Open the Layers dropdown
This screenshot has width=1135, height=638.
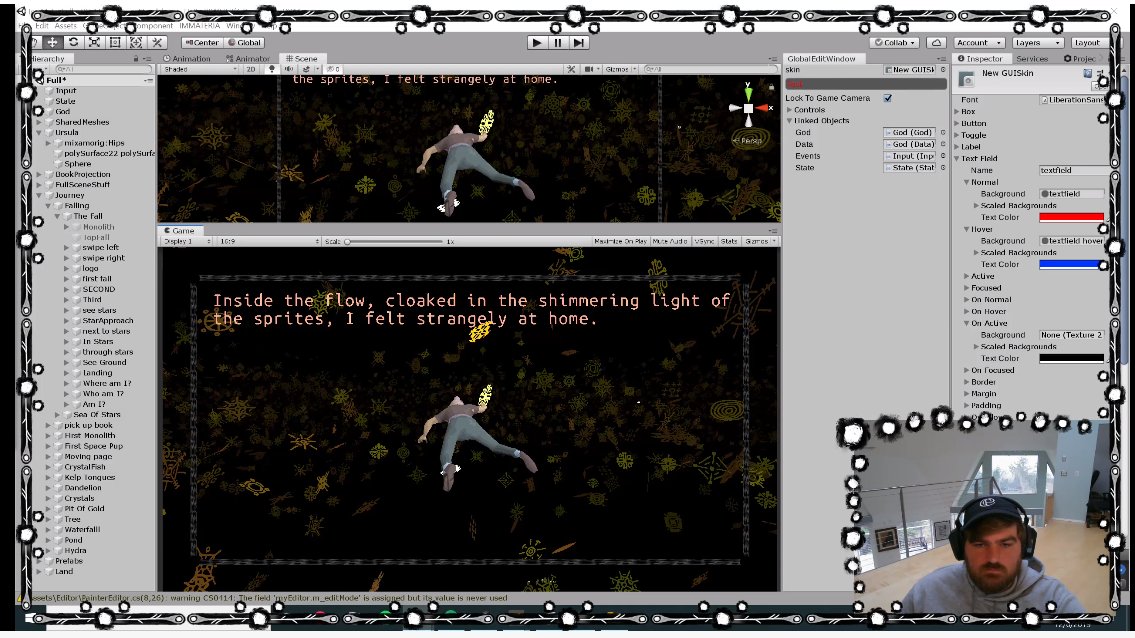click(x=1036, y=43)
